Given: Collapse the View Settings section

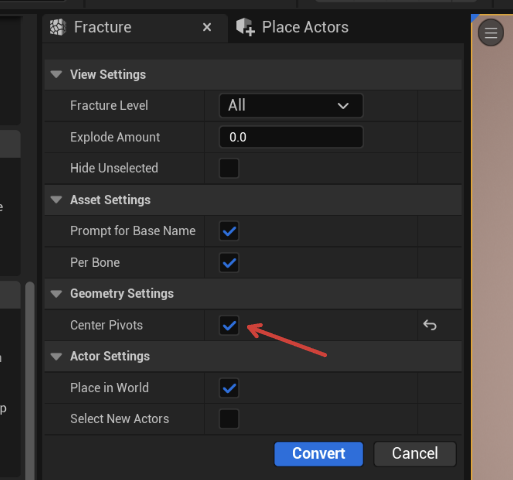Looking at the screenshot, I should point(56,74).
